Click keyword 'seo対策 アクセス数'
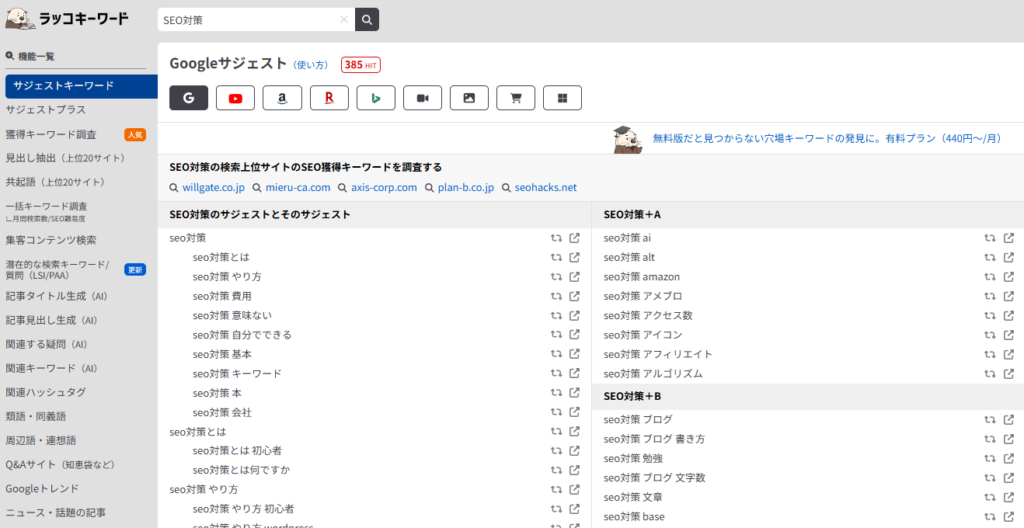Image resolution: width=1024 pixels, height=528 pixels. point(648,316)
